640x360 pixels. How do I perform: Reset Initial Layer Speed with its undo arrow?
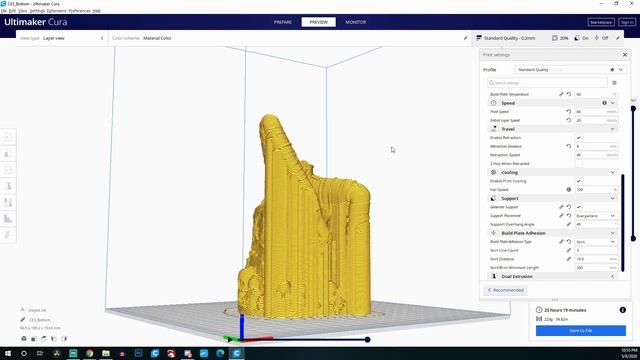(569, 120)
